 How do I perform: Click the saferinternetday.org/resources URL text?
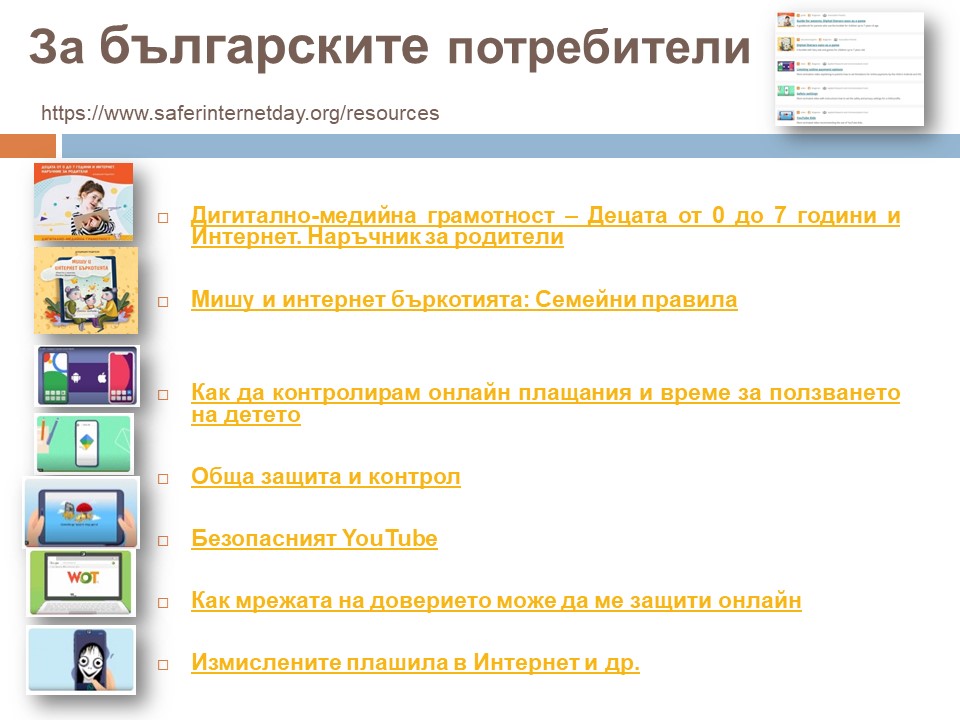click(240, 113)
